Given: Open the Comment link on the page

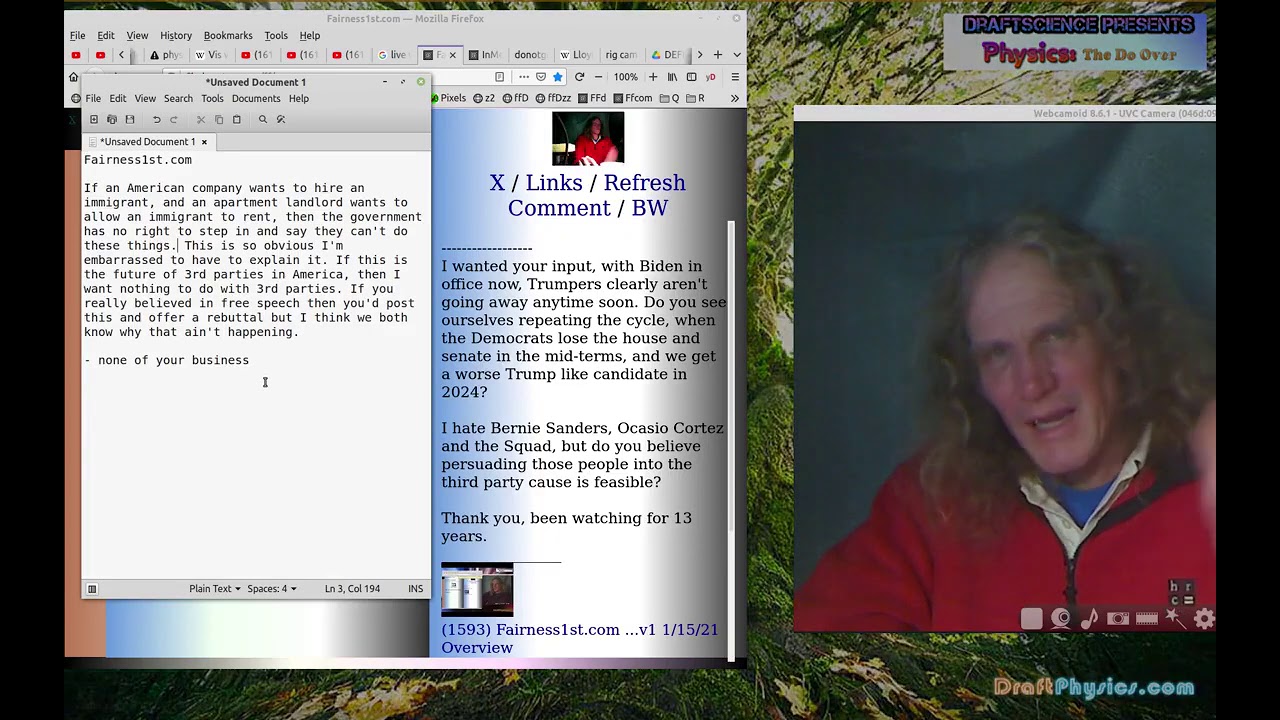Looking at the screenshot, I should pos(559,208).
